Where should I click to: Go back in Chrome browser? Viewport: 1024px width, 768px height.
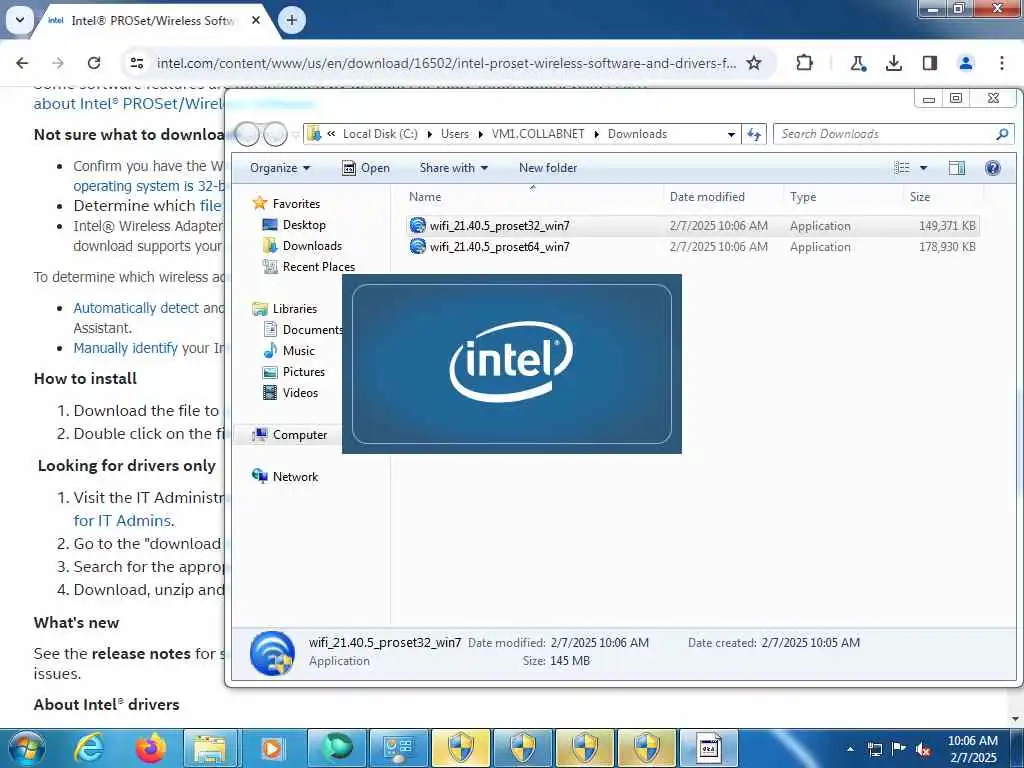[x=22, y=63]
